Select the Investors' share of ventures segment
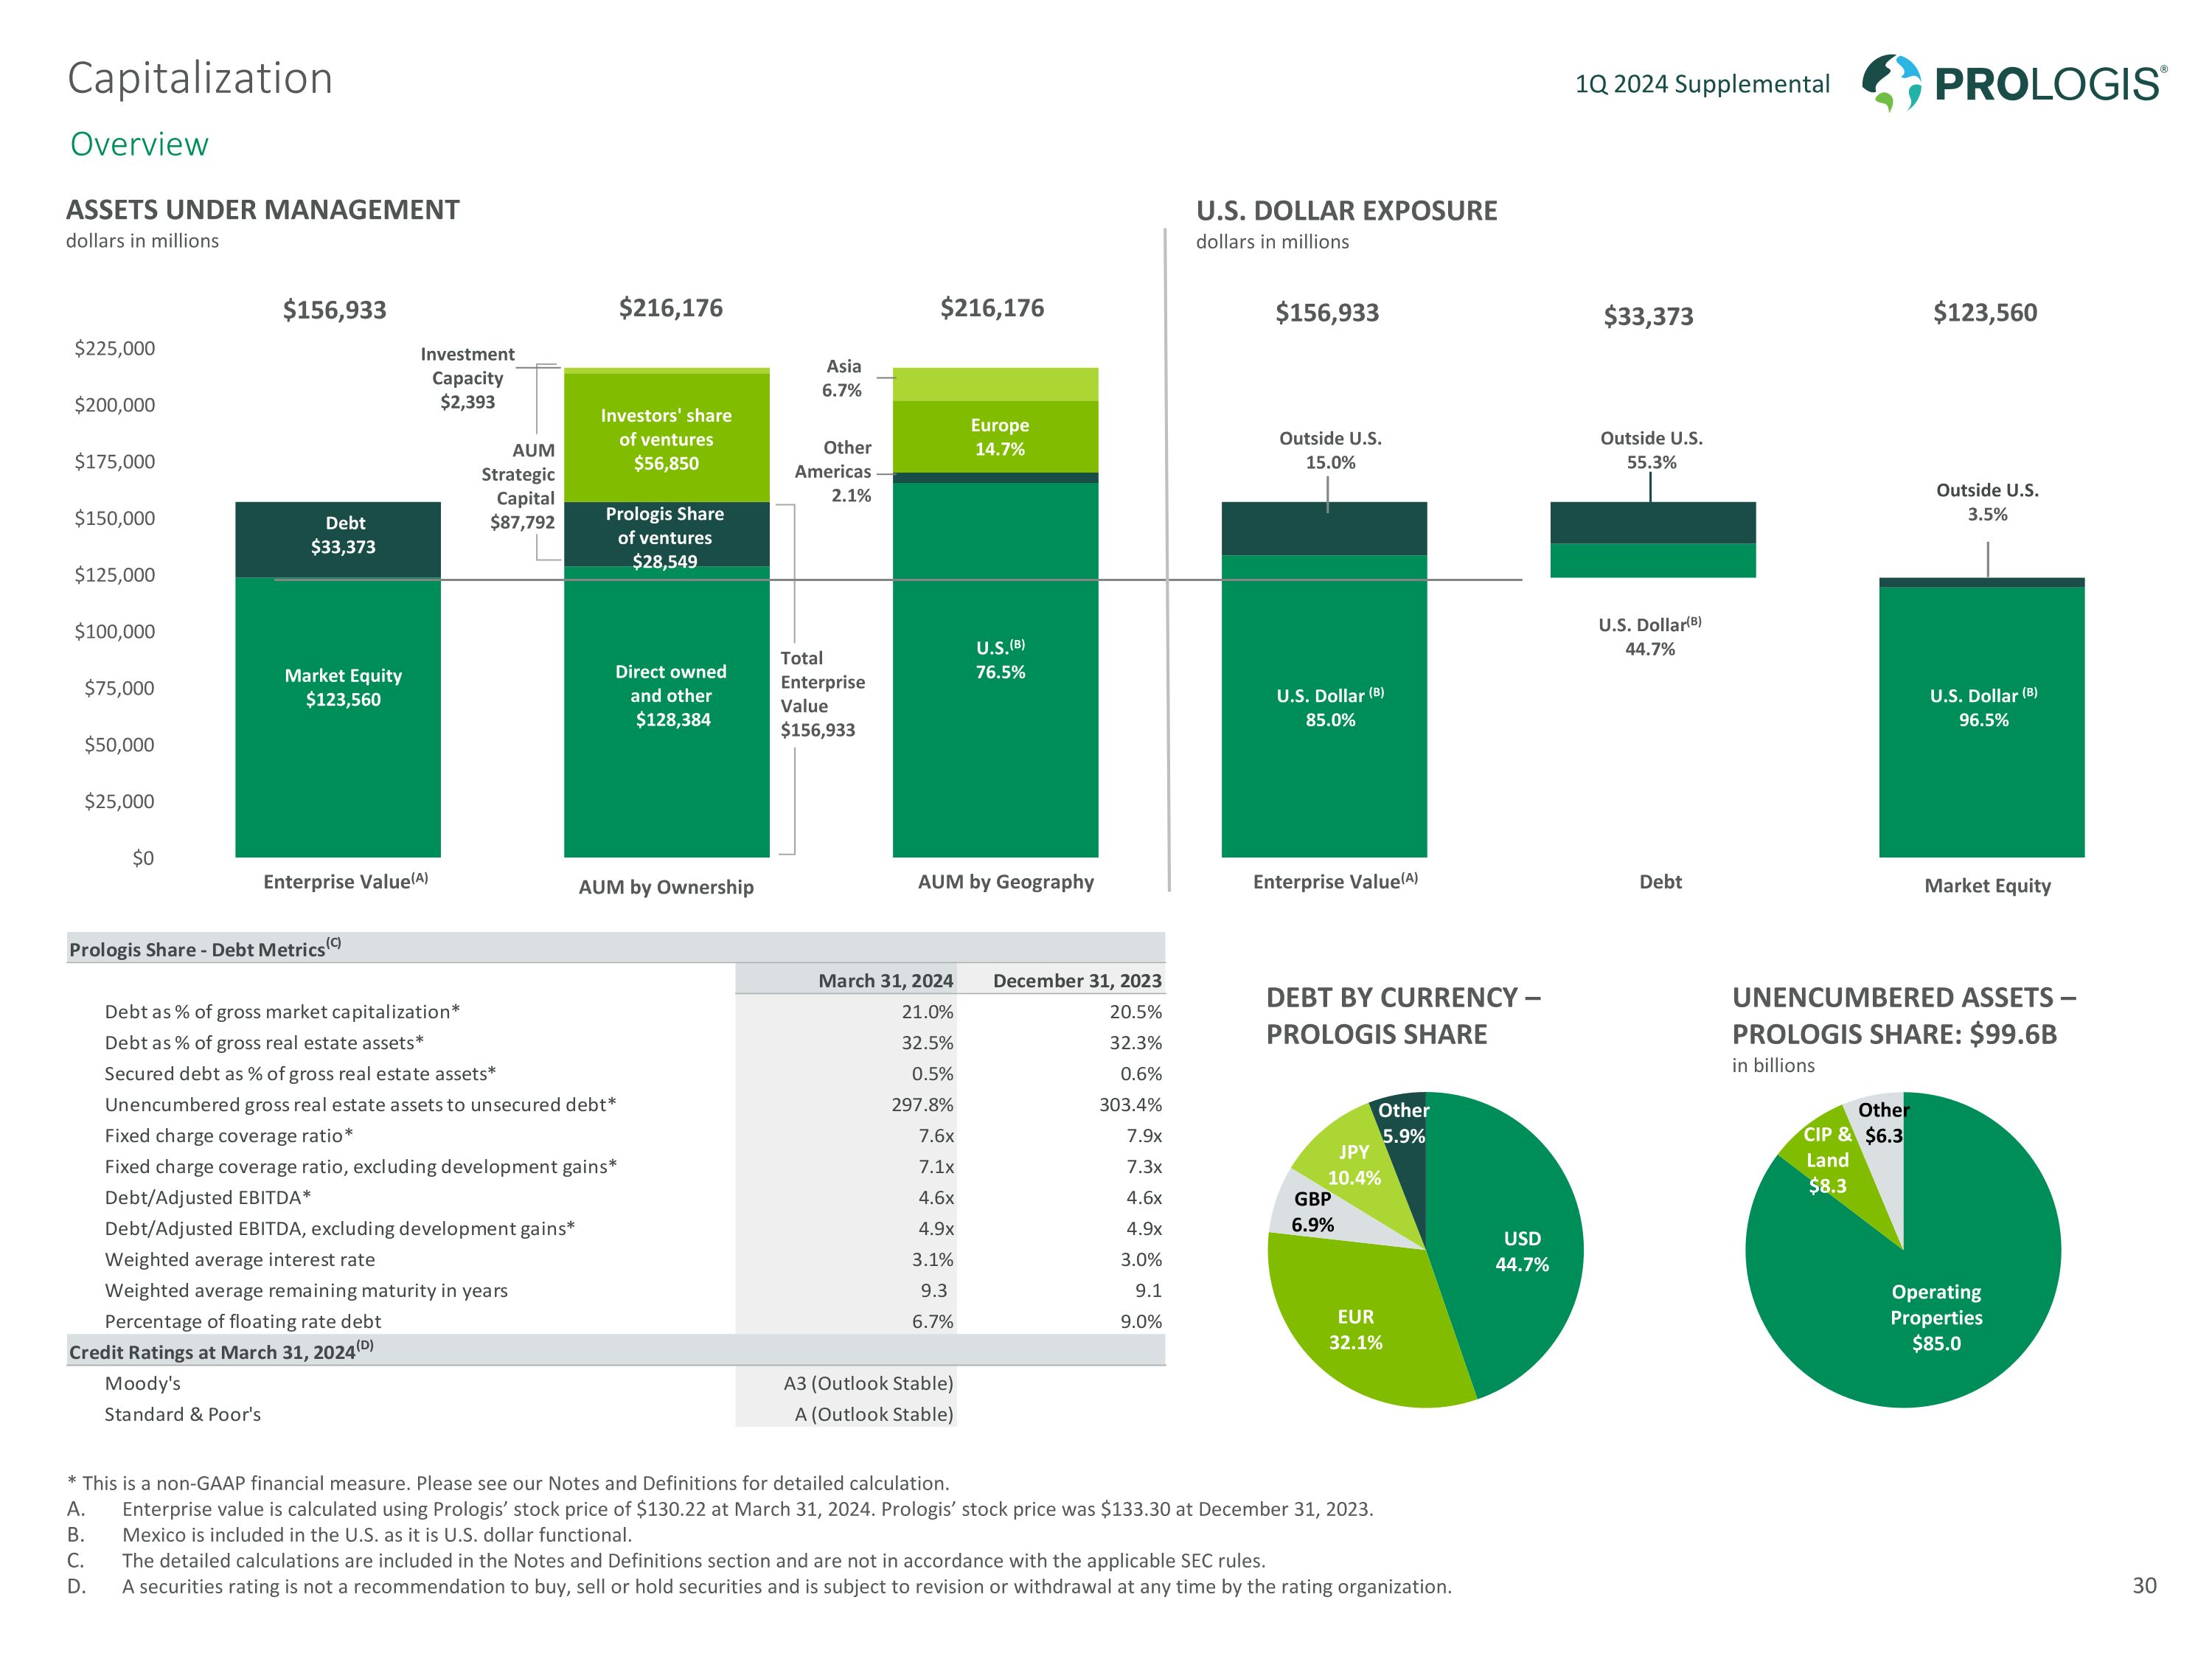 click(666, 438)
